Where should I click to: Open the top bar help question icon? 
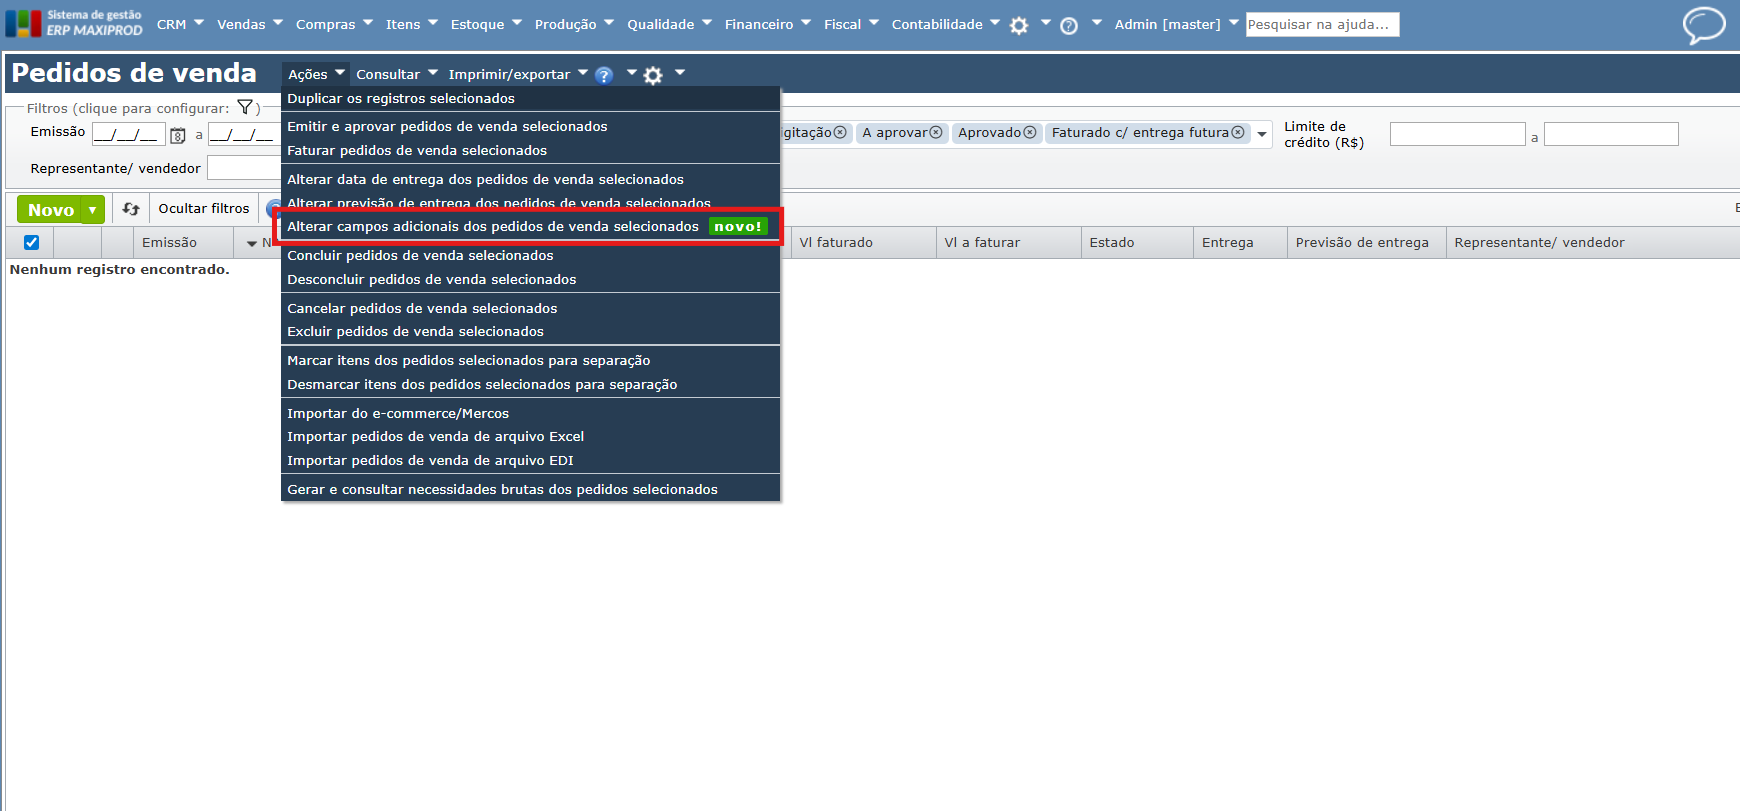pos(1069,26)
